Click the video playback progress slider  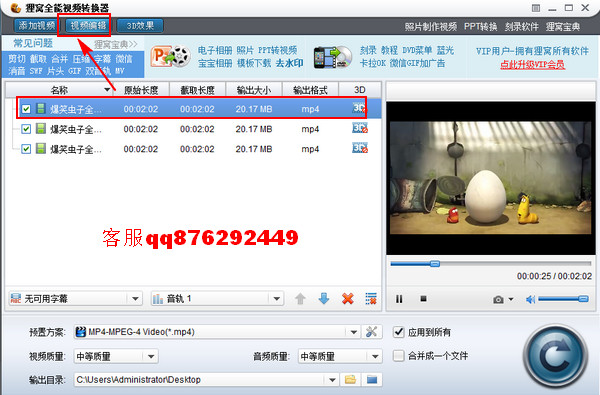click(491, 263)
